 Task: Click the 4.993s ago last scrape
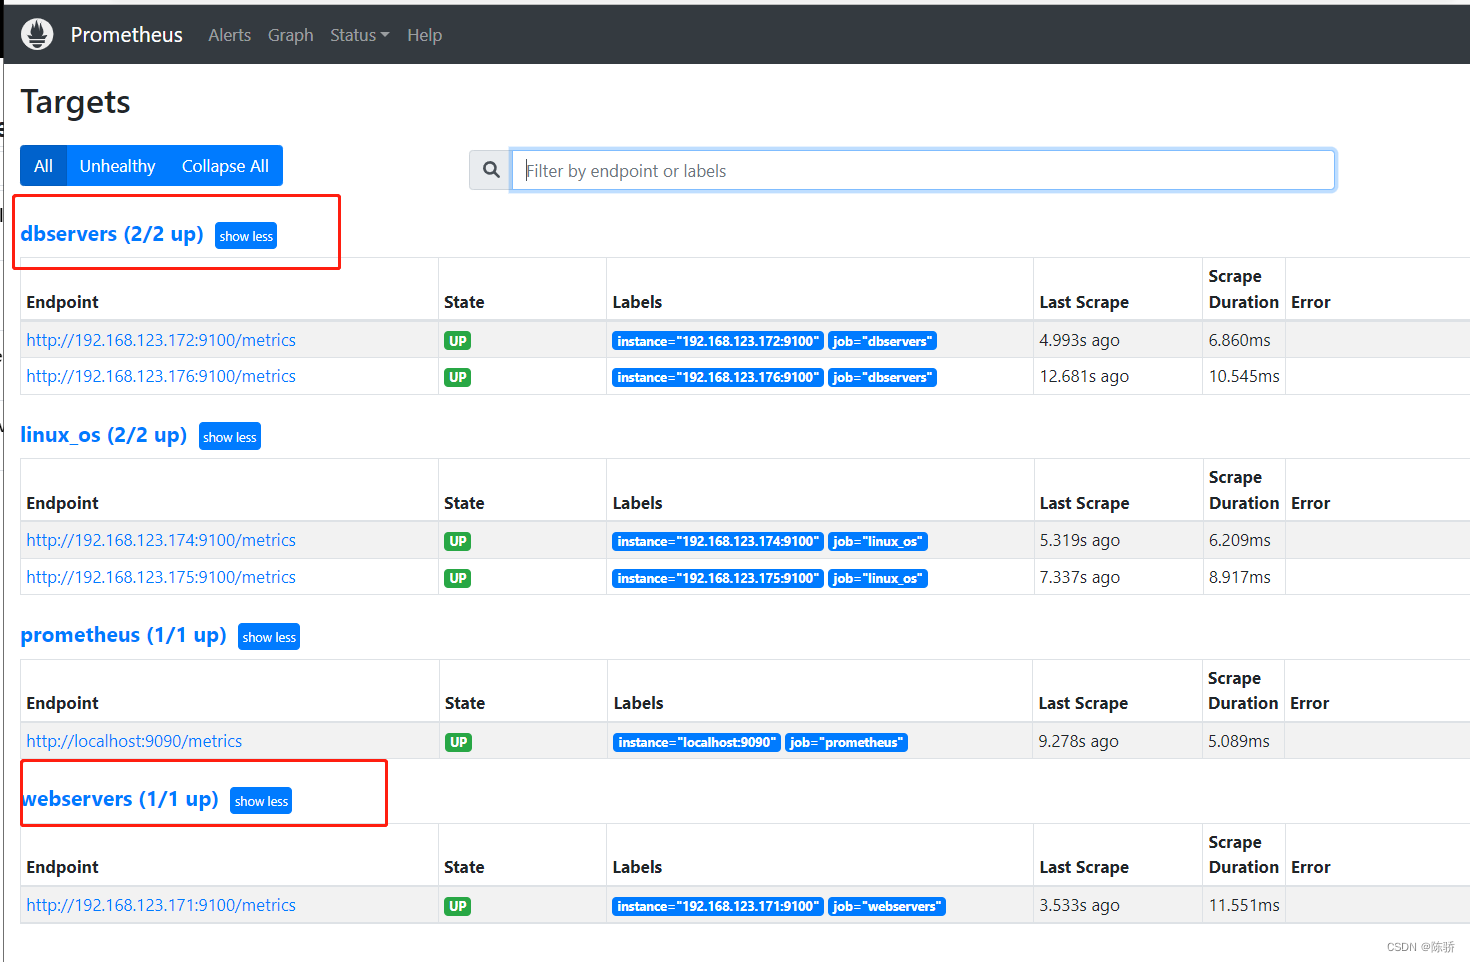[x=1079, y=340]
